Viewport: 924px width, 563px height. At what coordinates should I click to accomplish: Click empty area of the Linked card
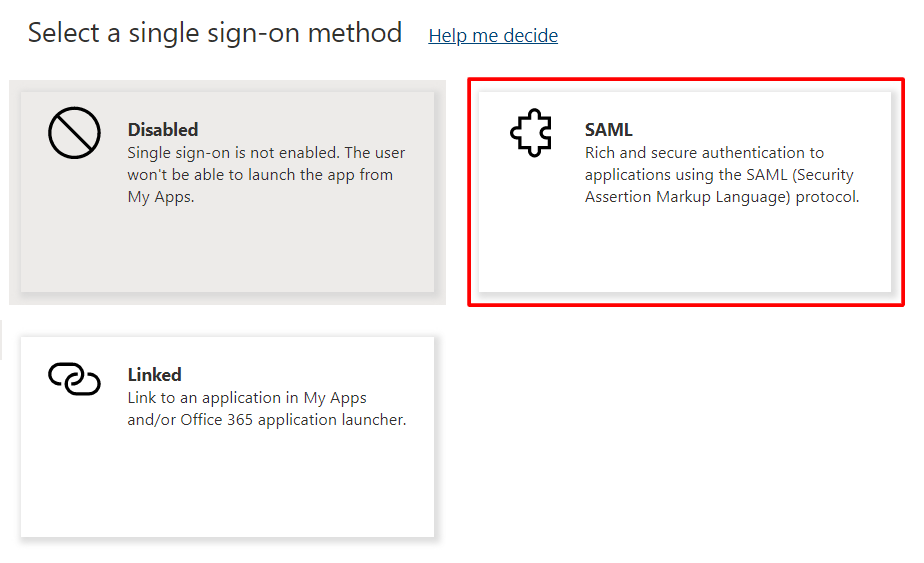[x=227, y=485]
